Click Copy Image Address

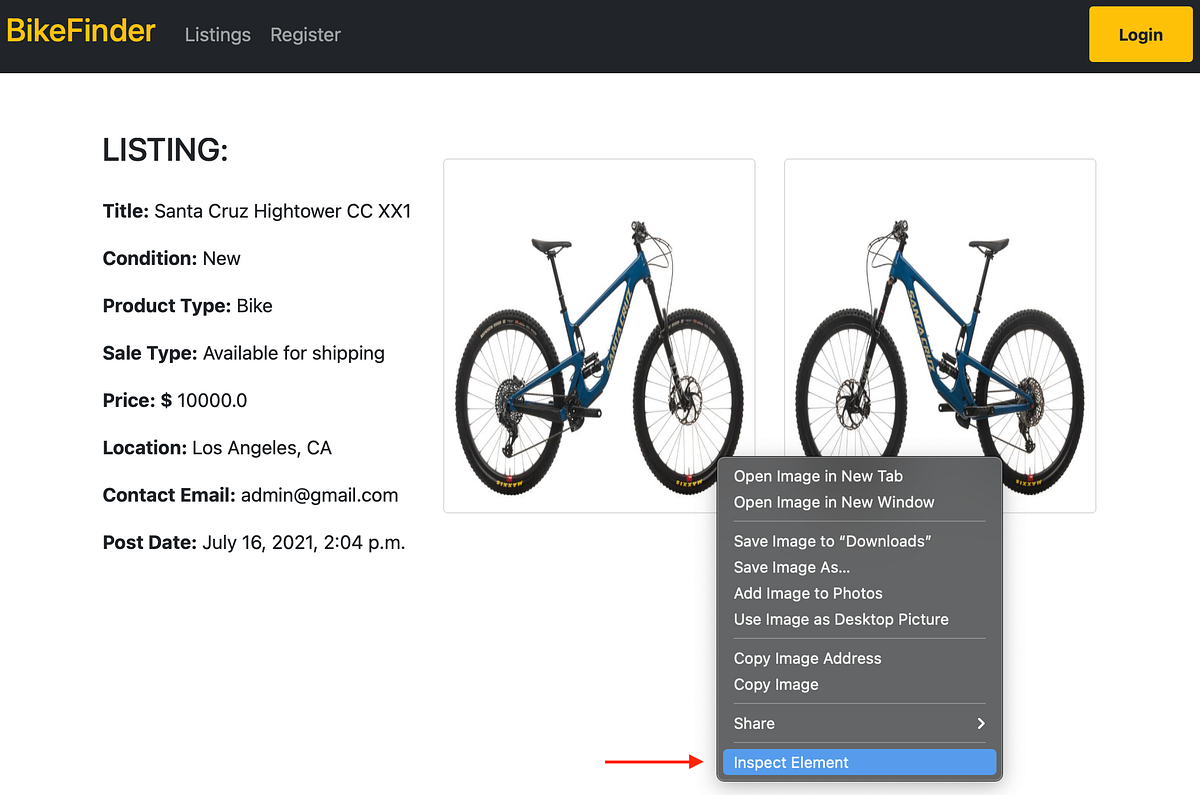click(807, 658)
